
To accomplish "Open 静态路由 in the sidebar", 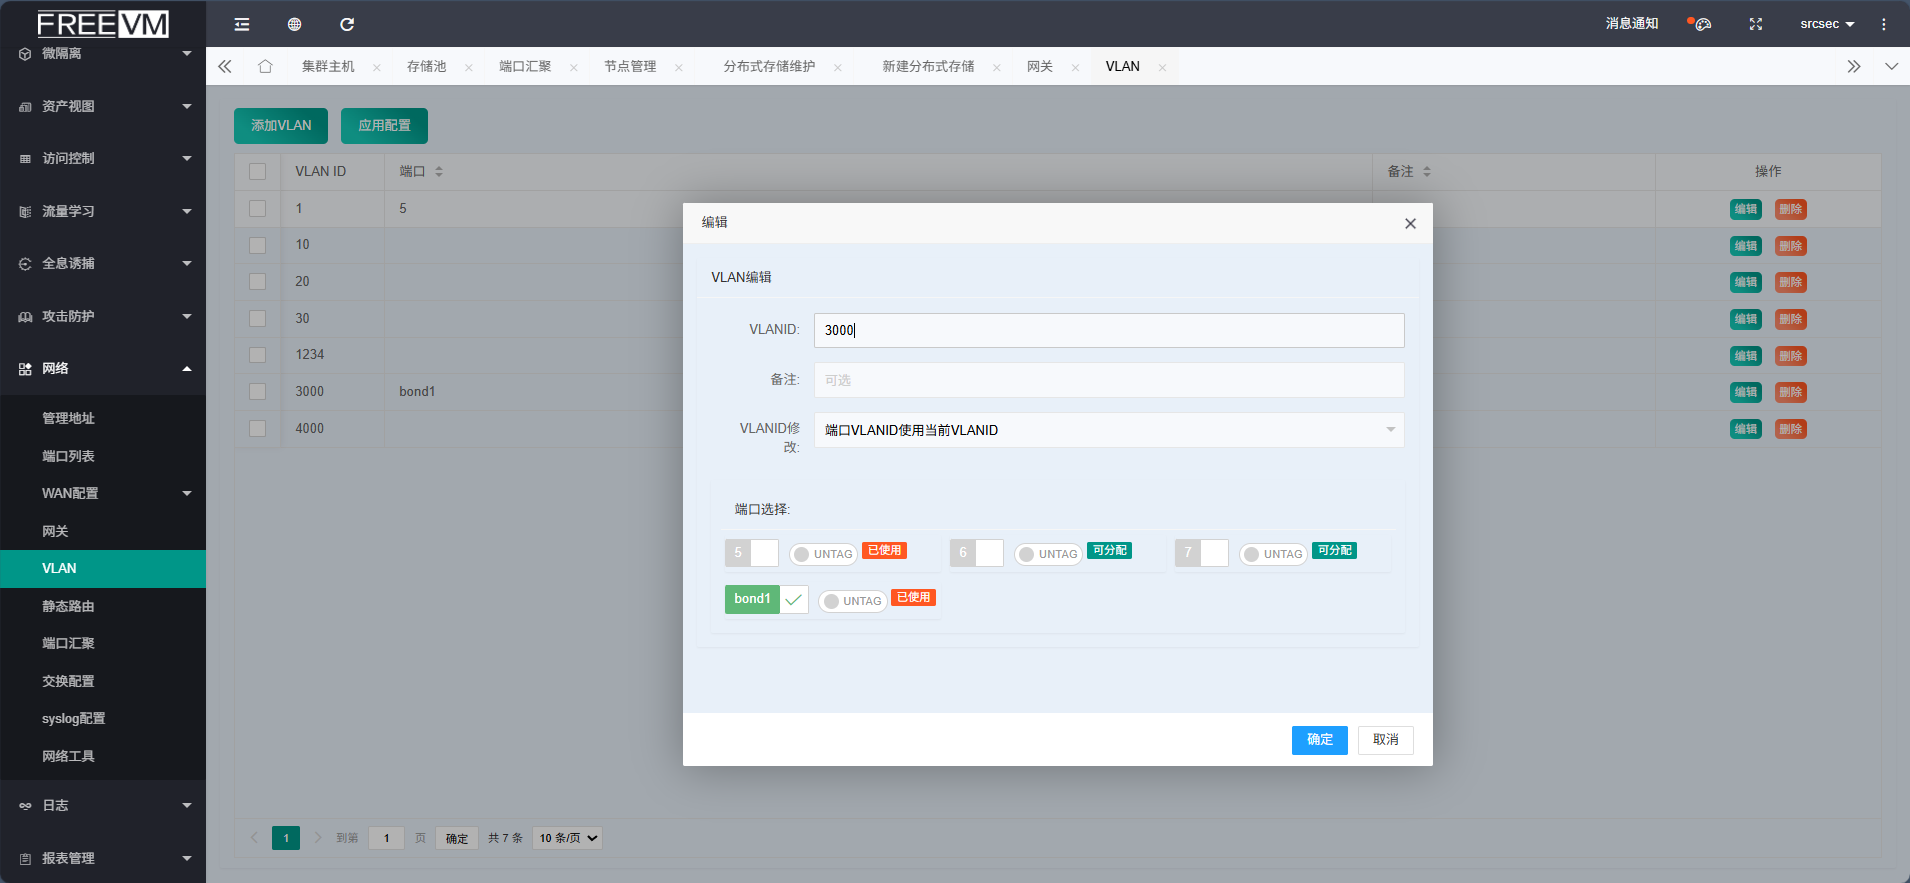I will 68,606.
